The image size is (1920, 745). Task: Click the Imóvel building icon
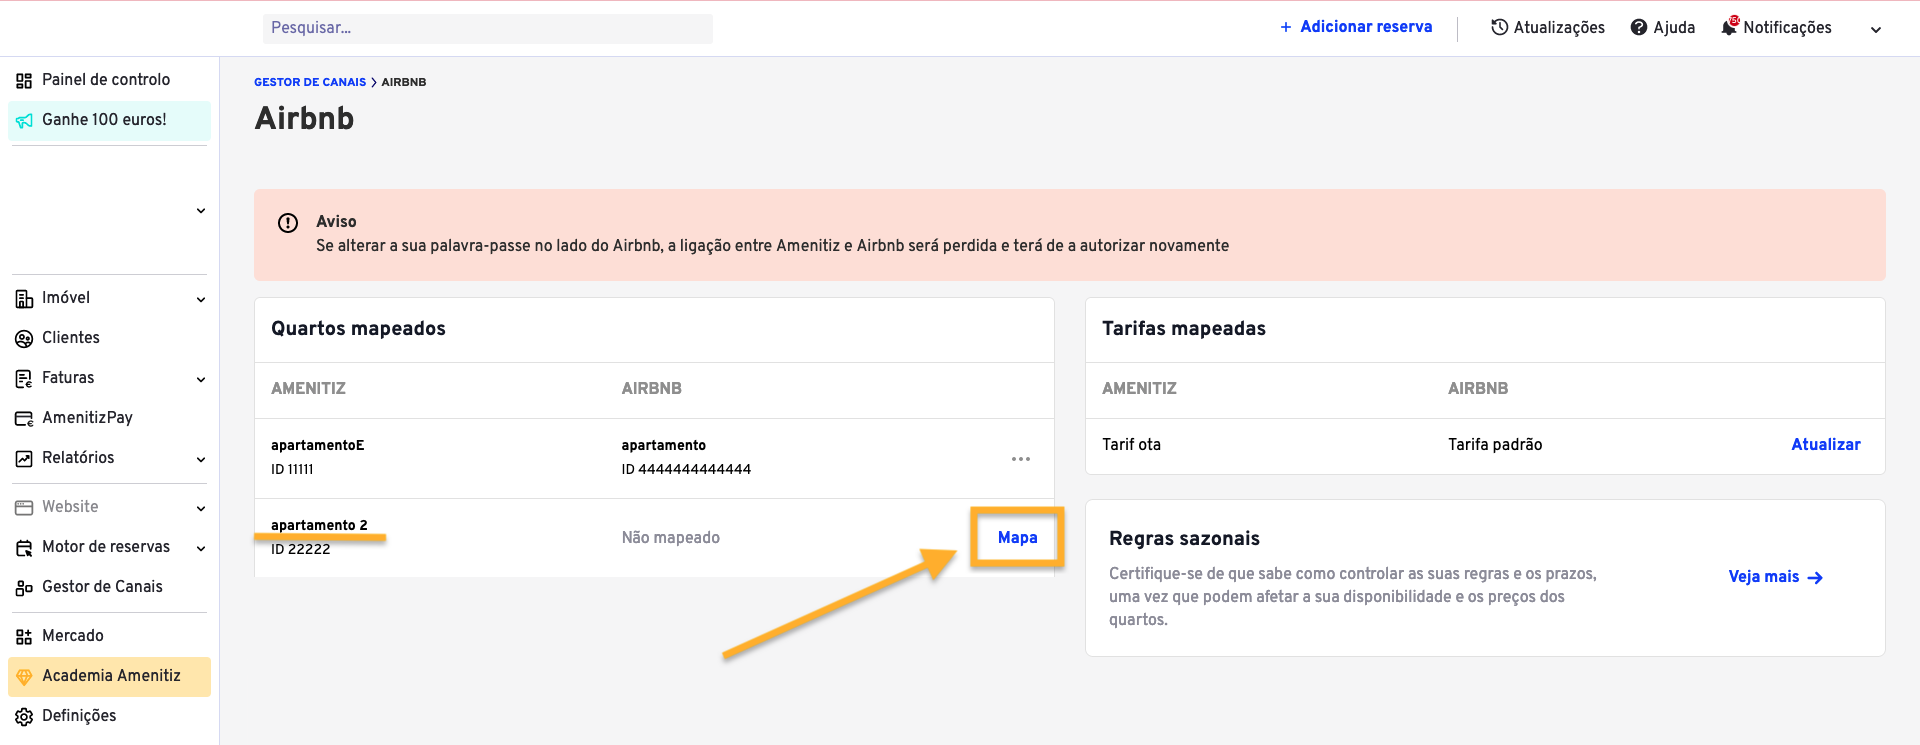tap(24, 299)
